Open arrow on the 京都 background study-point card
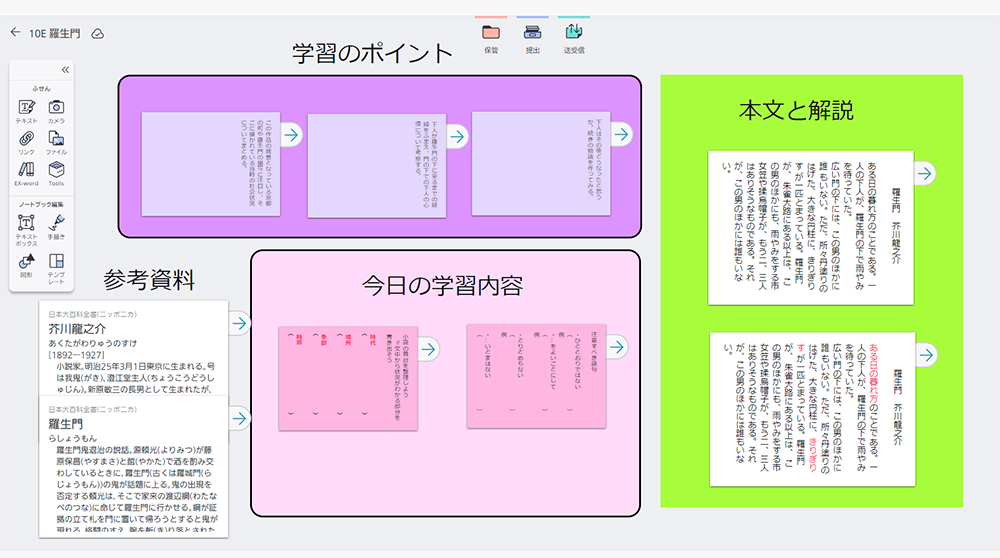The image size is (1000, 558). tap(291, 135)
